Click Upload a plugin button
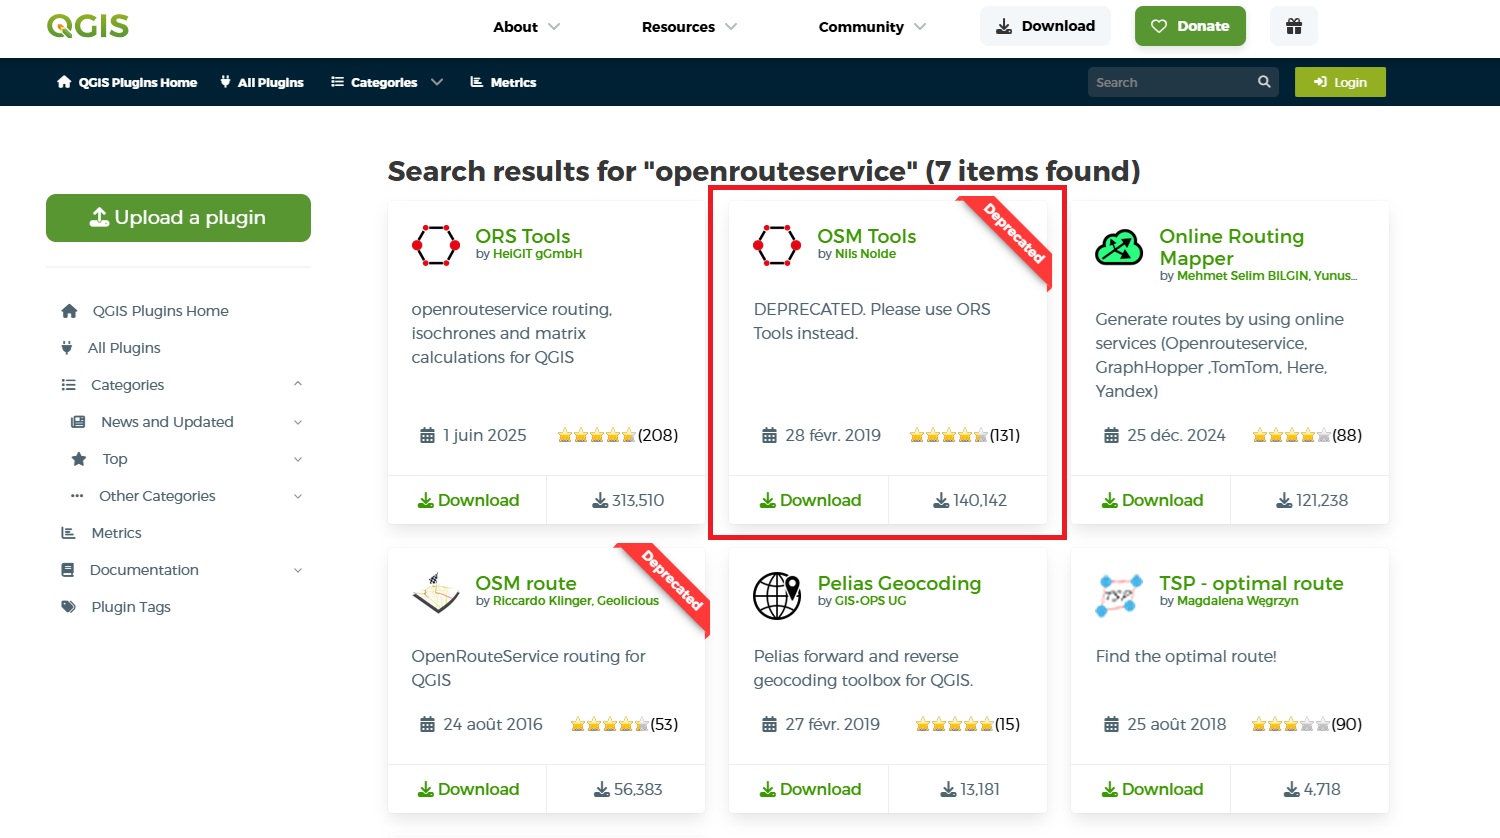Viewport: 1500px width, 838px height. click(178, 218)
